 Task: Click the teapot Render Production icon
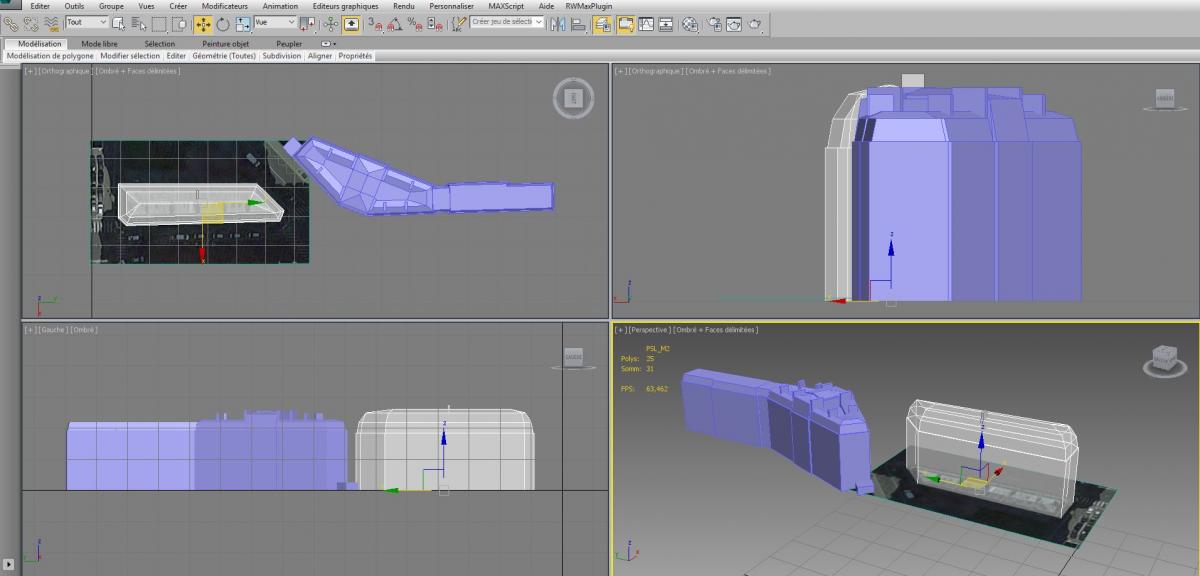click(x=756, y=23)
